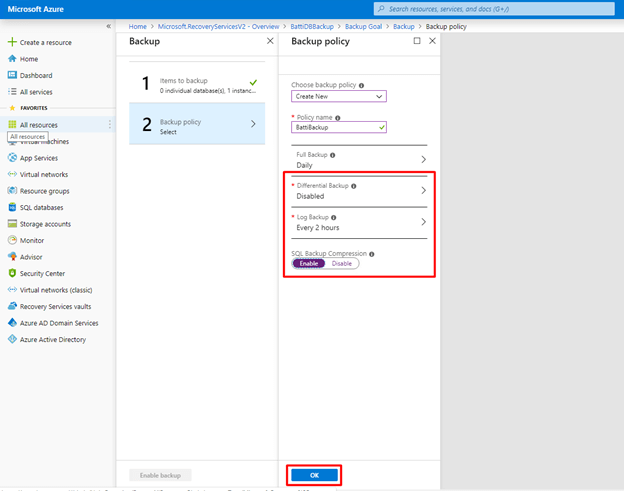The image size is (624, 491).
Task: Click the Azure AD Domain Services icon
Action: (12, 323)
